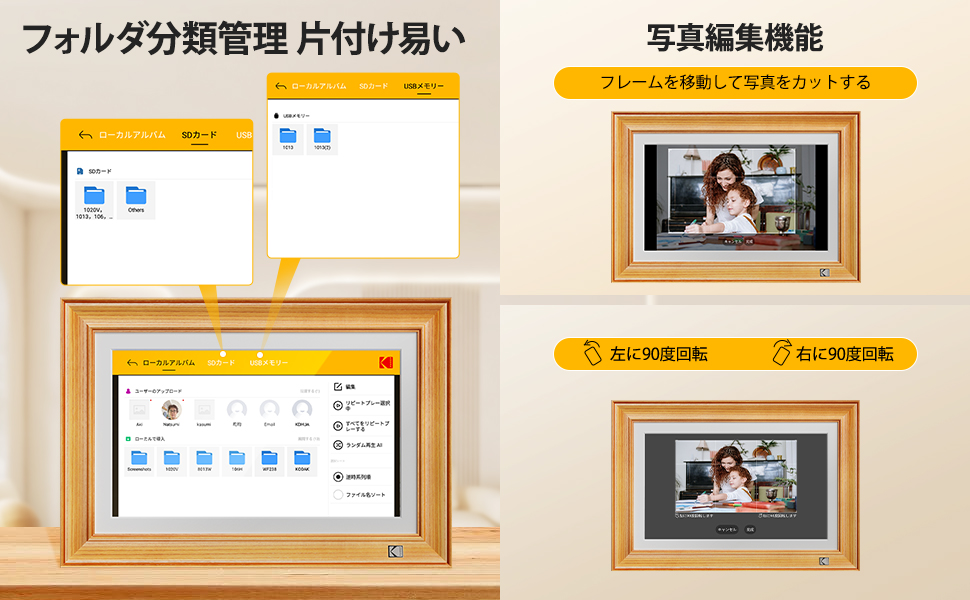The image size is (970, 600).
Task: Click 完成 button on crop edit screen
Action: [749, 241]
